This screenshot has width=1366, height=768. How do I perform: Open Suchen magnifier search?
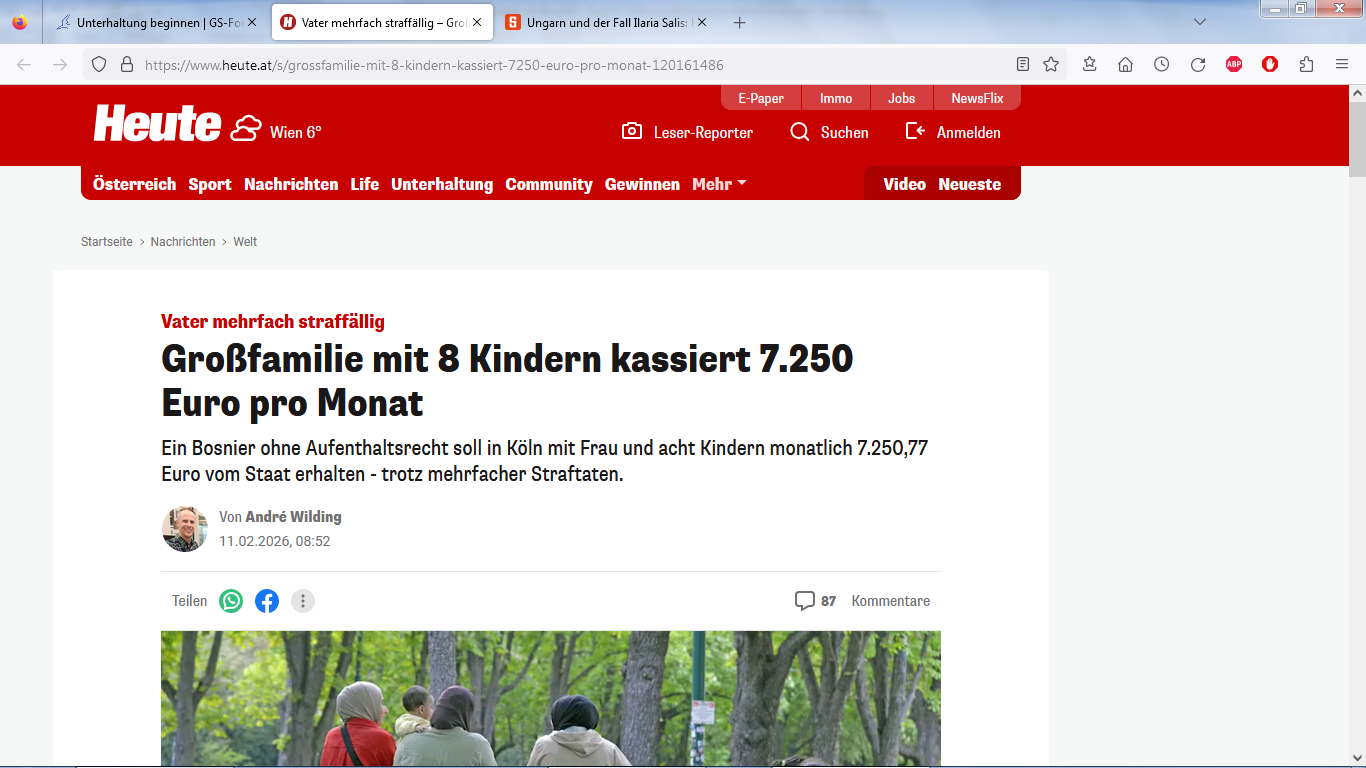click(800, 132)
